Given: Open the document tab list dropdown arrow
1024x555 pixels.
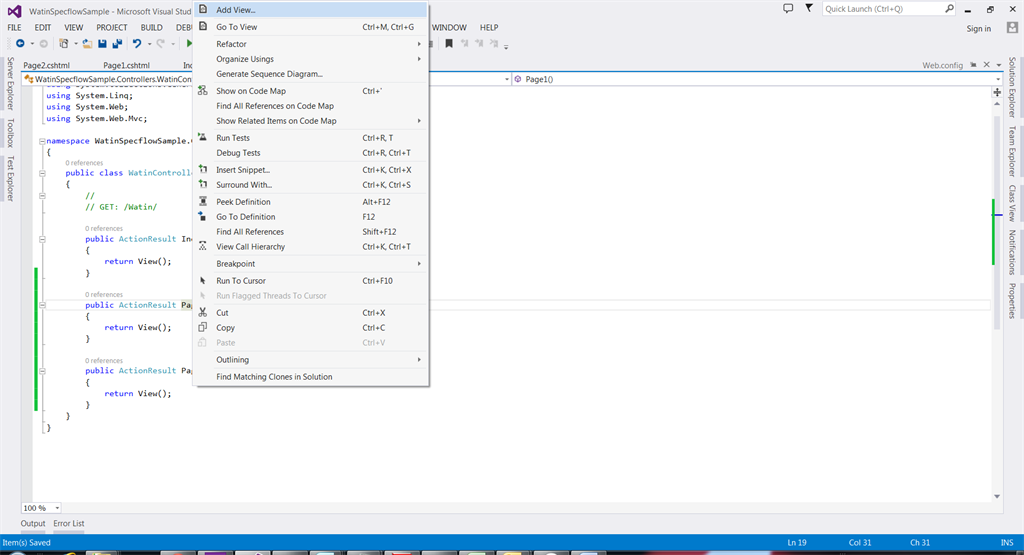Looking at the screenshot, I should [x=999, y=65].
